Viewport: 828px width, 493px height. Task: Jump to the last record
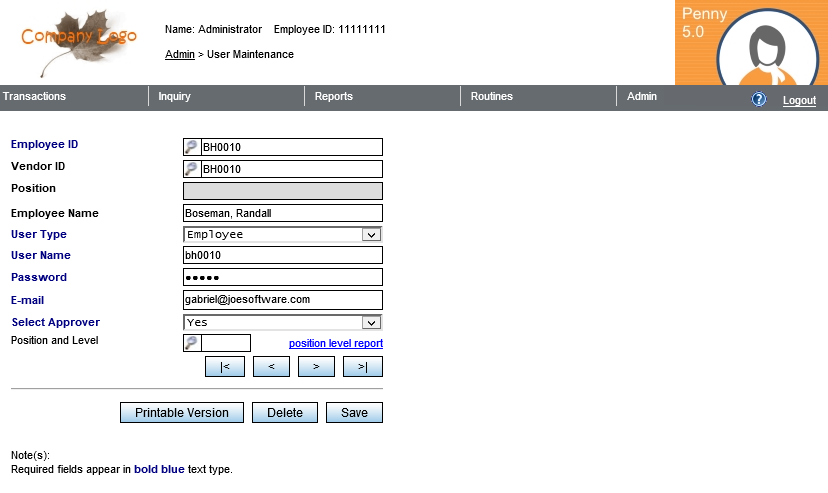[362, 367]
